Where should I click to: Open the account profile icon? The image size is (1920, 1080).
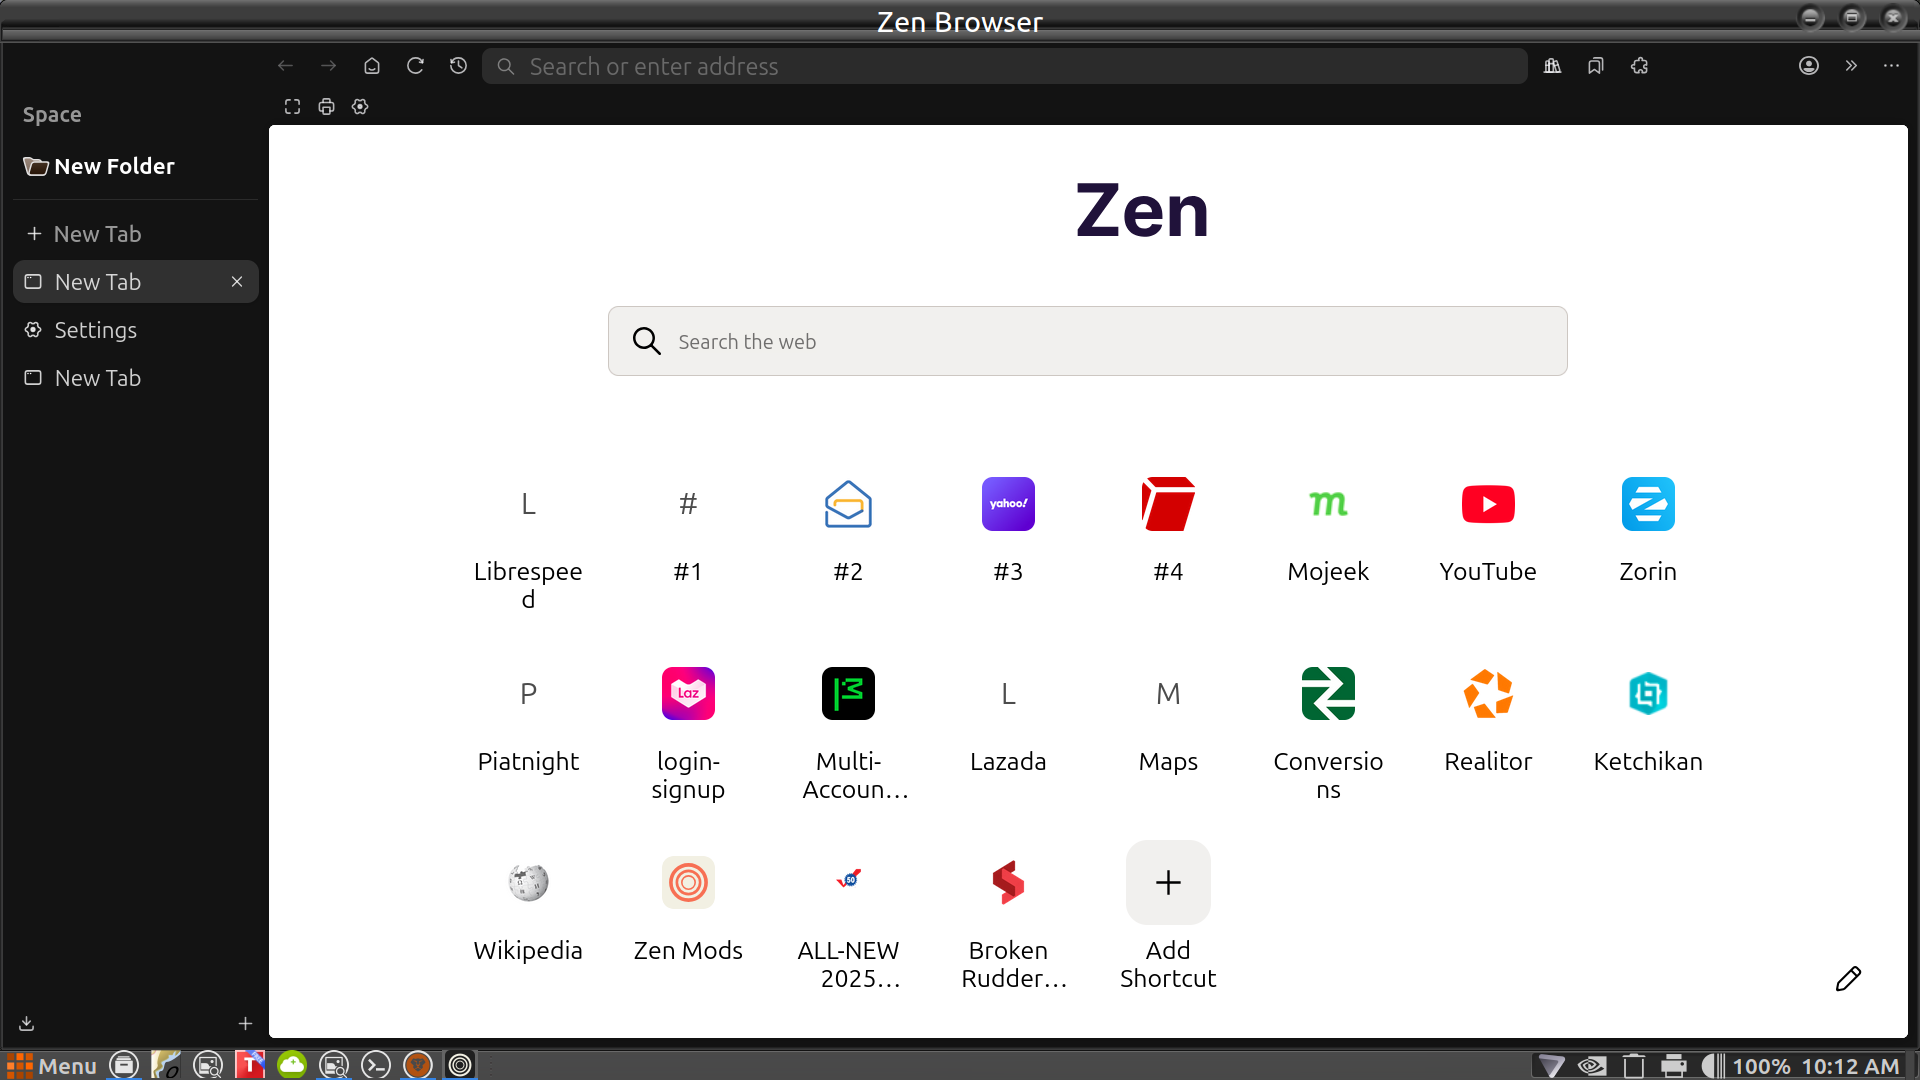tap(1808, 66)
